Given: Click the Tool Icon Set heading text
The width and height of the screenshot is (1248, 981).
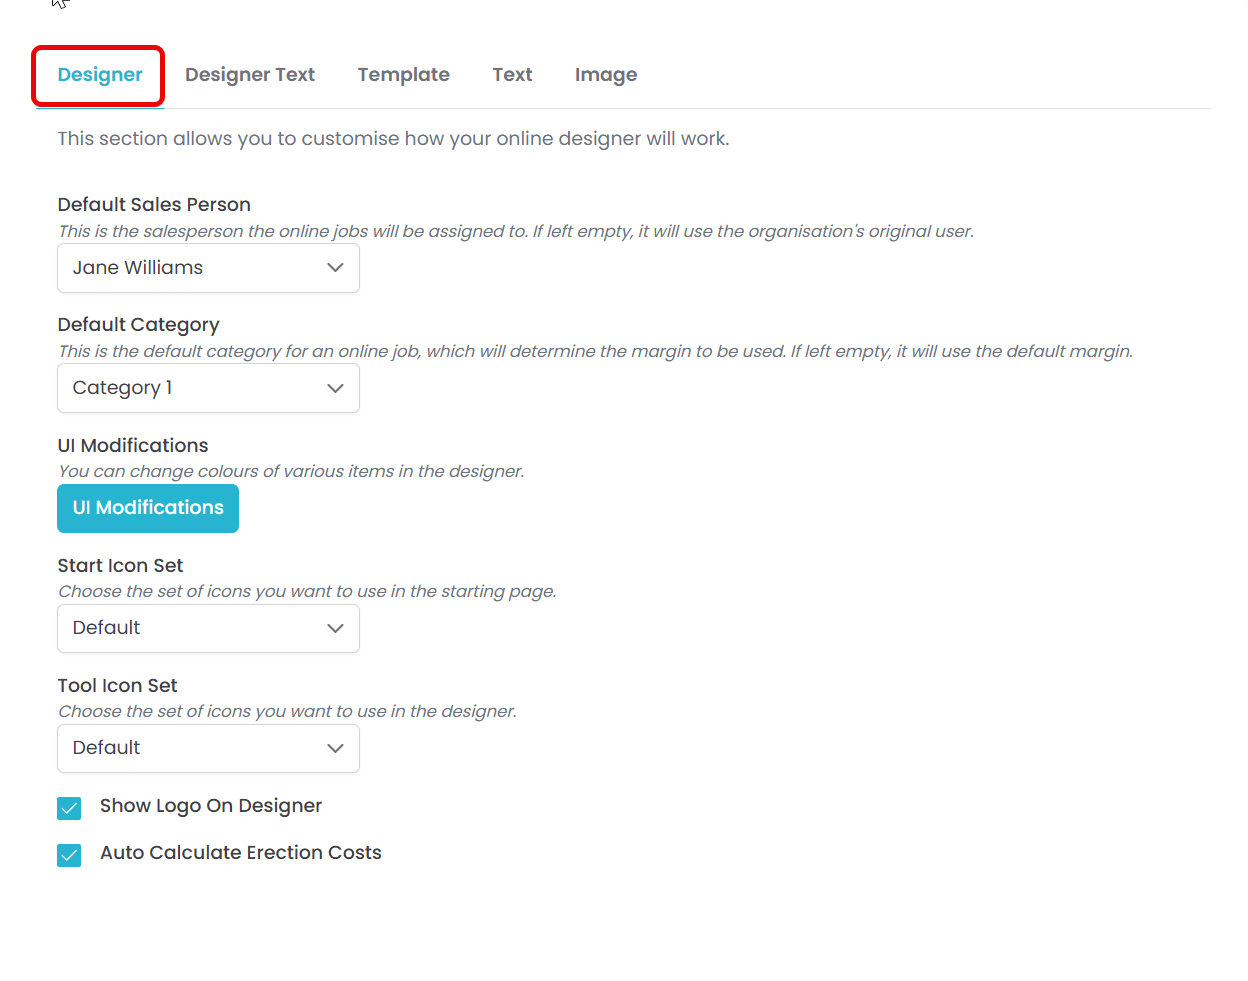Looking at the screenshot, I should [x=117, y=686].
